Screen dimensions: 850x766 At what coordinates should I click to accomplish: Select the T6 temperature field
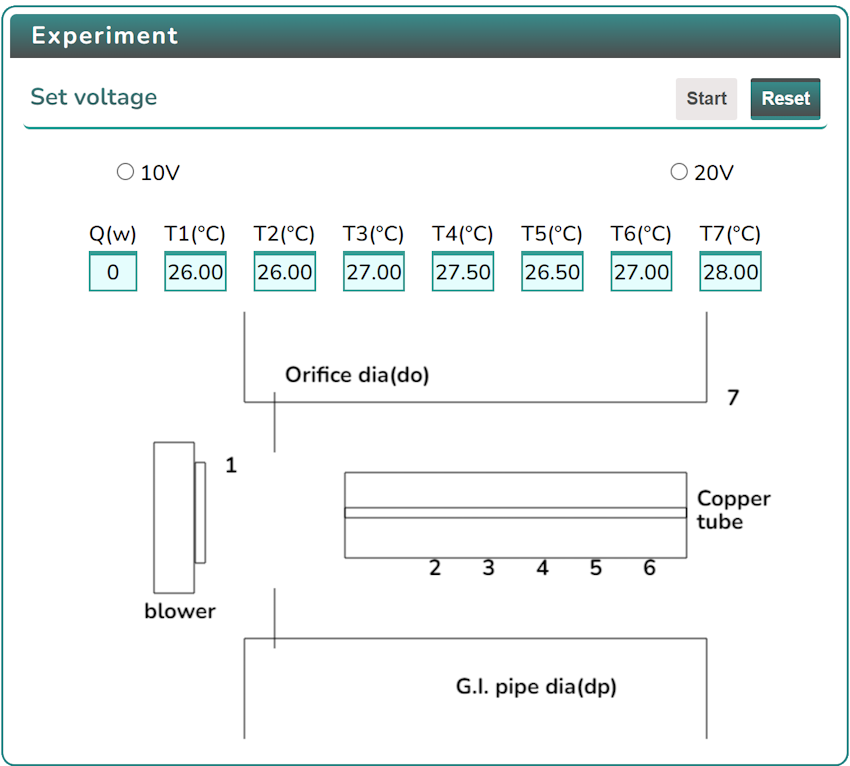(x=641, y=272)
